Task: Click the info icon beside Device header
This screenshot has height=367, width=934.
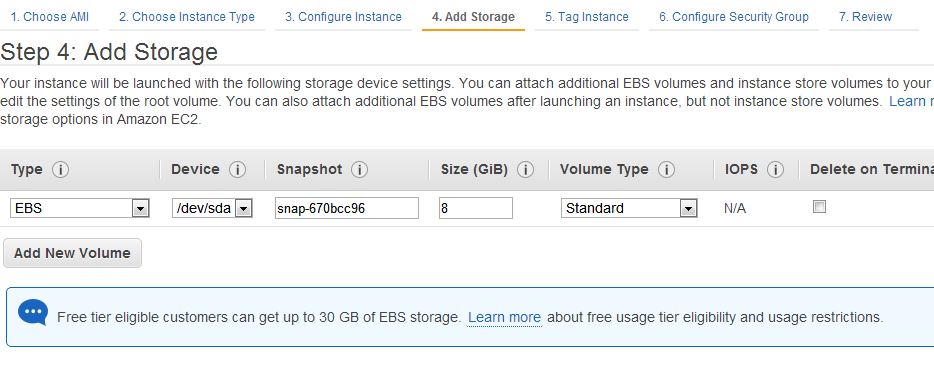Action: (237, 170)
